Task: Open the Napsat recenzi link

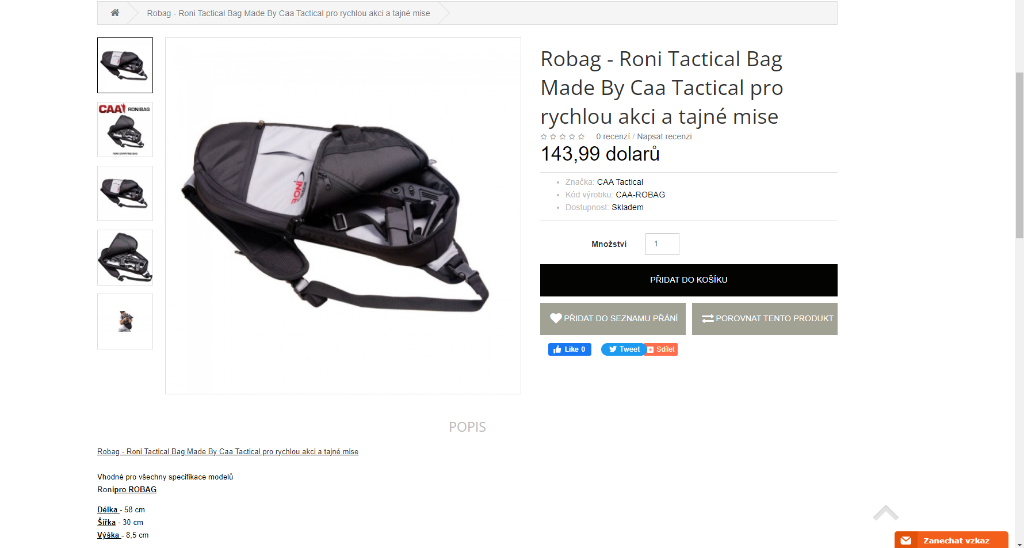Action: pos(664,137)
